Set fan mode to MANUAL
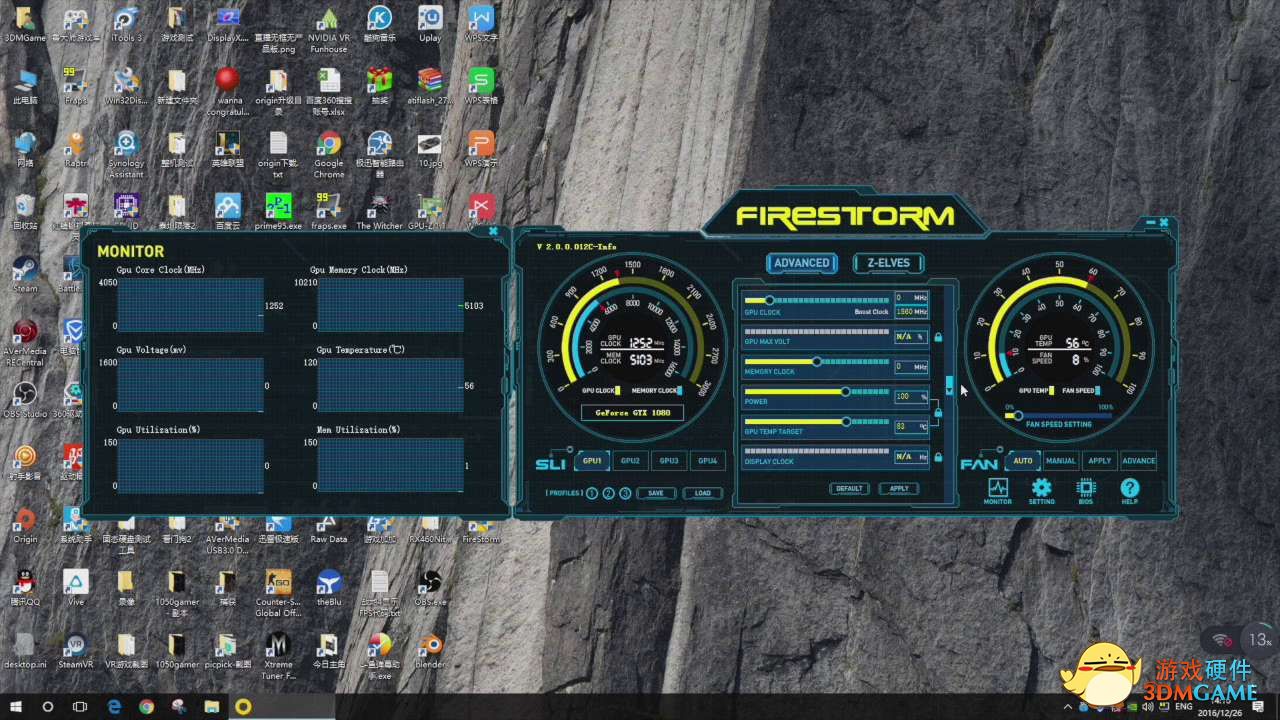1280x720 pixels. coord(1060,461)
